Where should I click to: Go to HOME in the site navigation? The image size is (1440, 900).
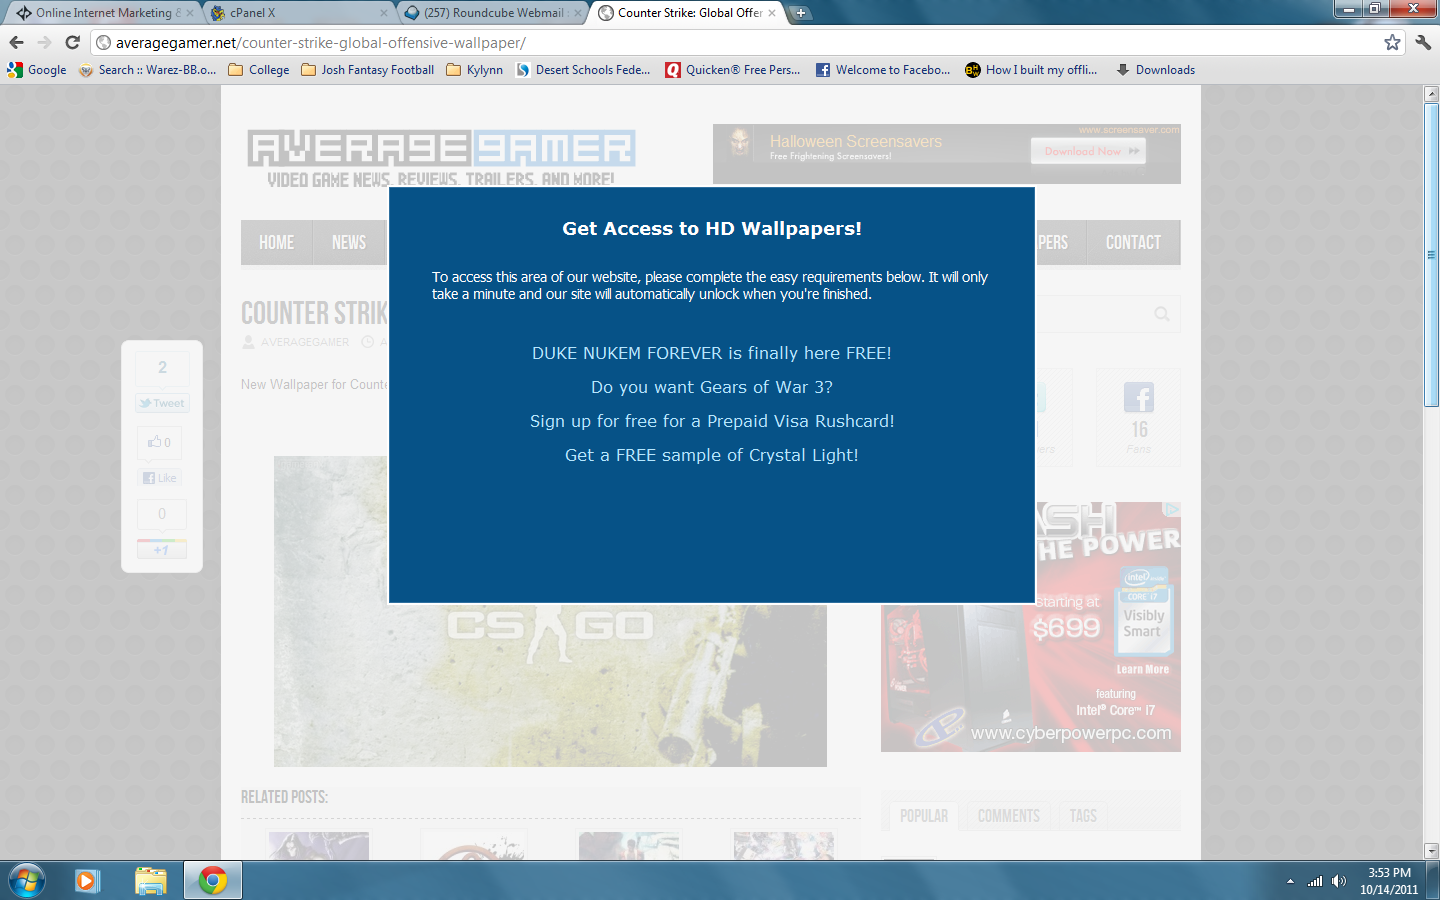tap(277, 243)
